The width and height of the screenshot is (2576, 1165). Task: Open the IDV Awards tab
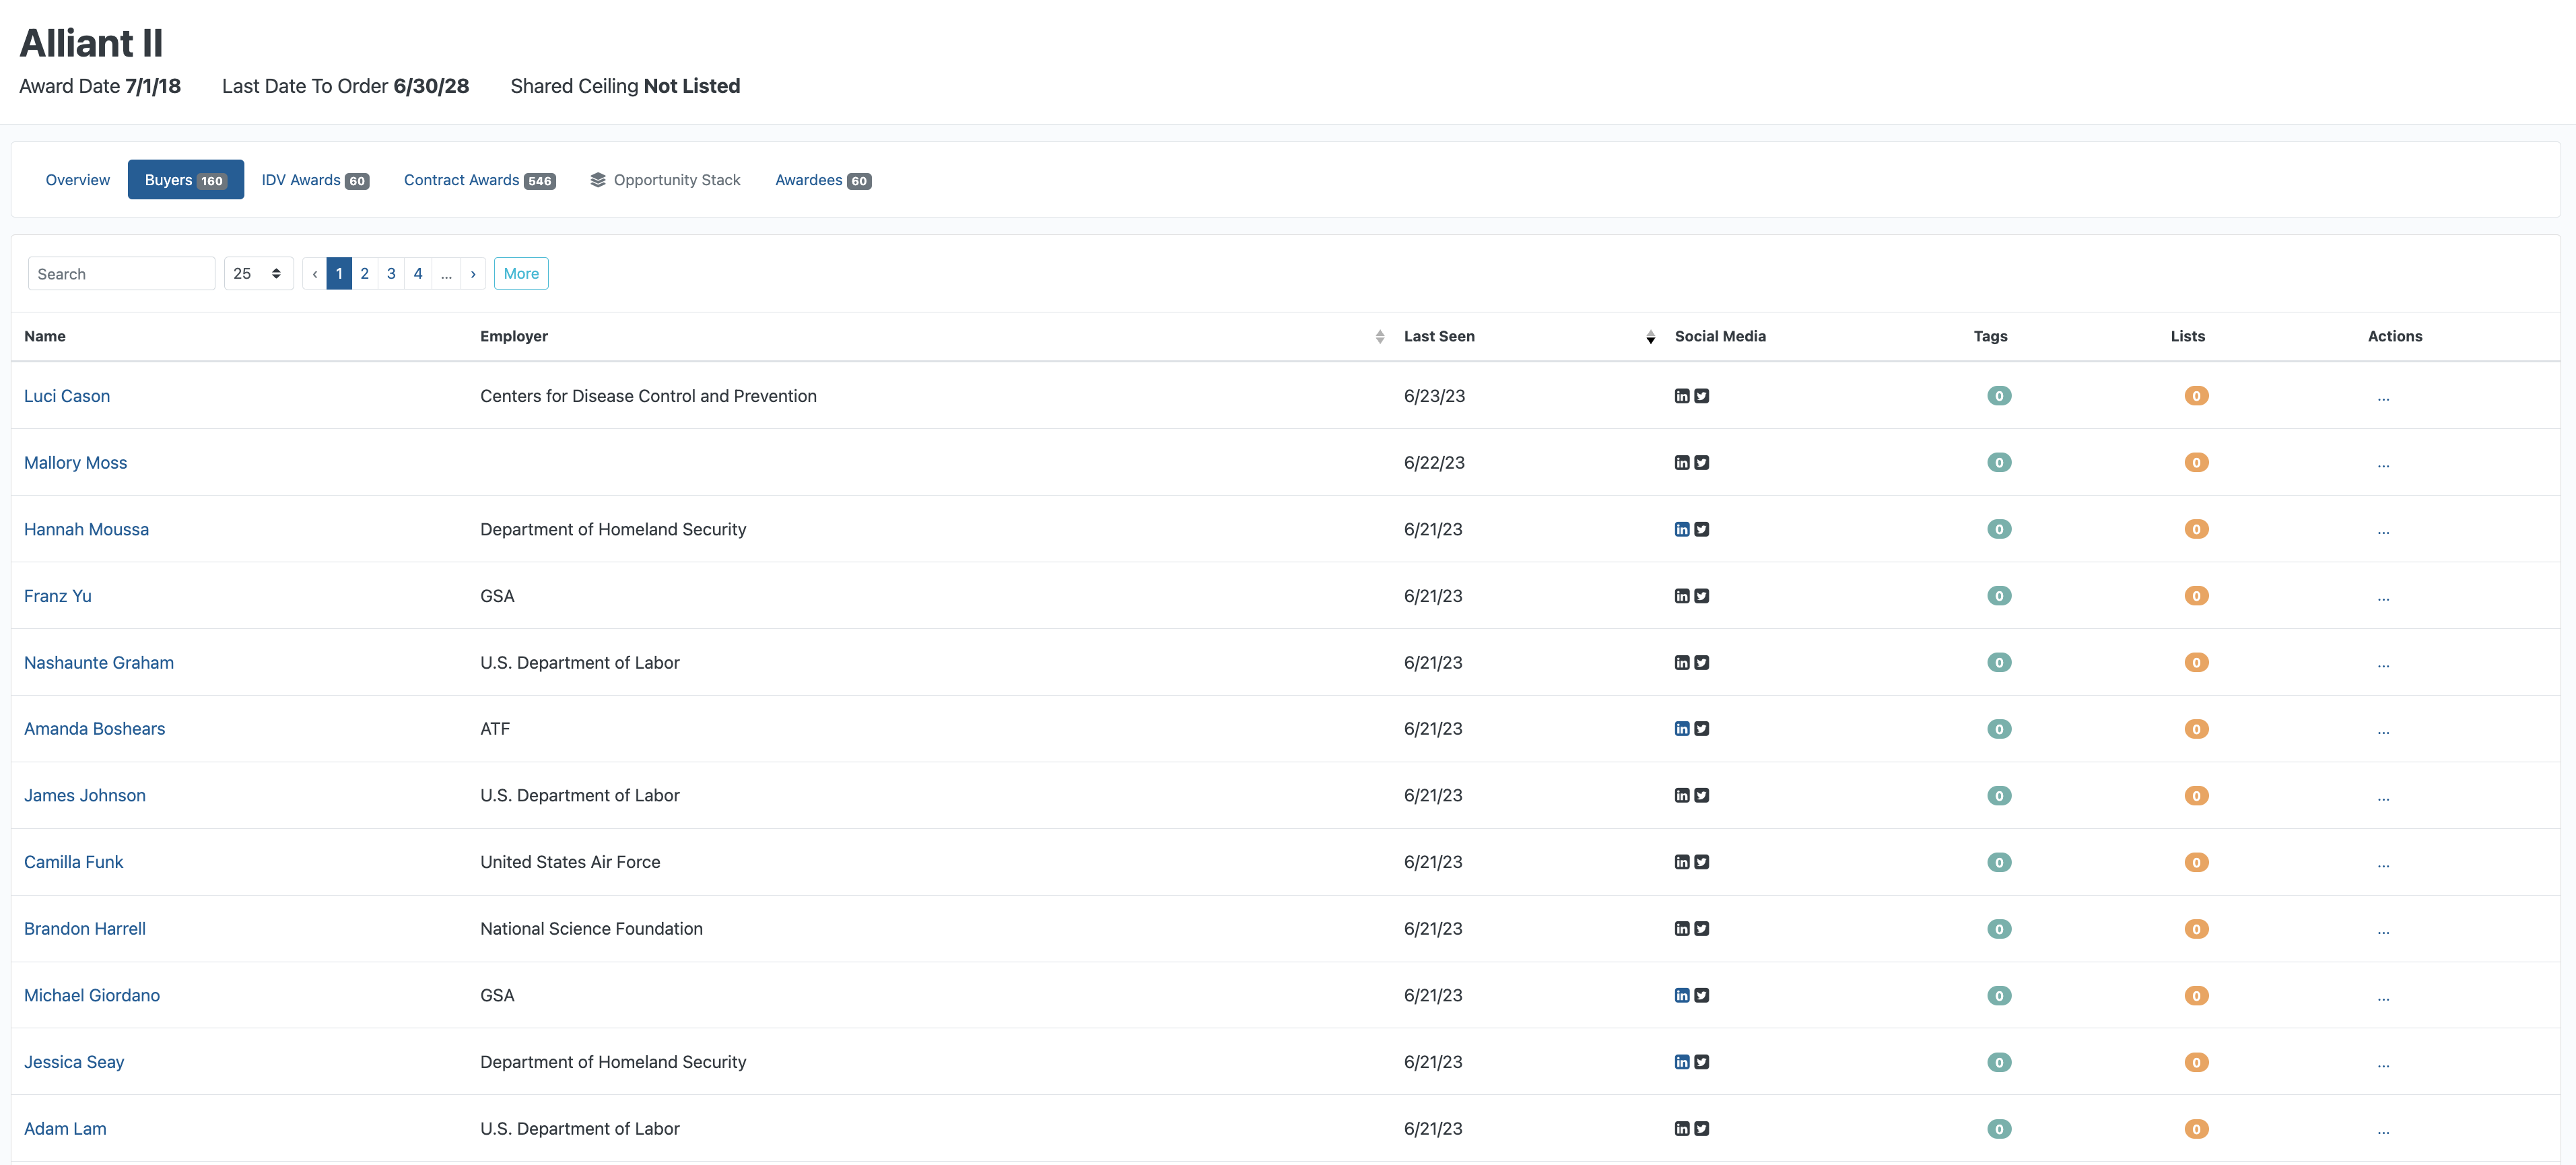coord(314,180)
